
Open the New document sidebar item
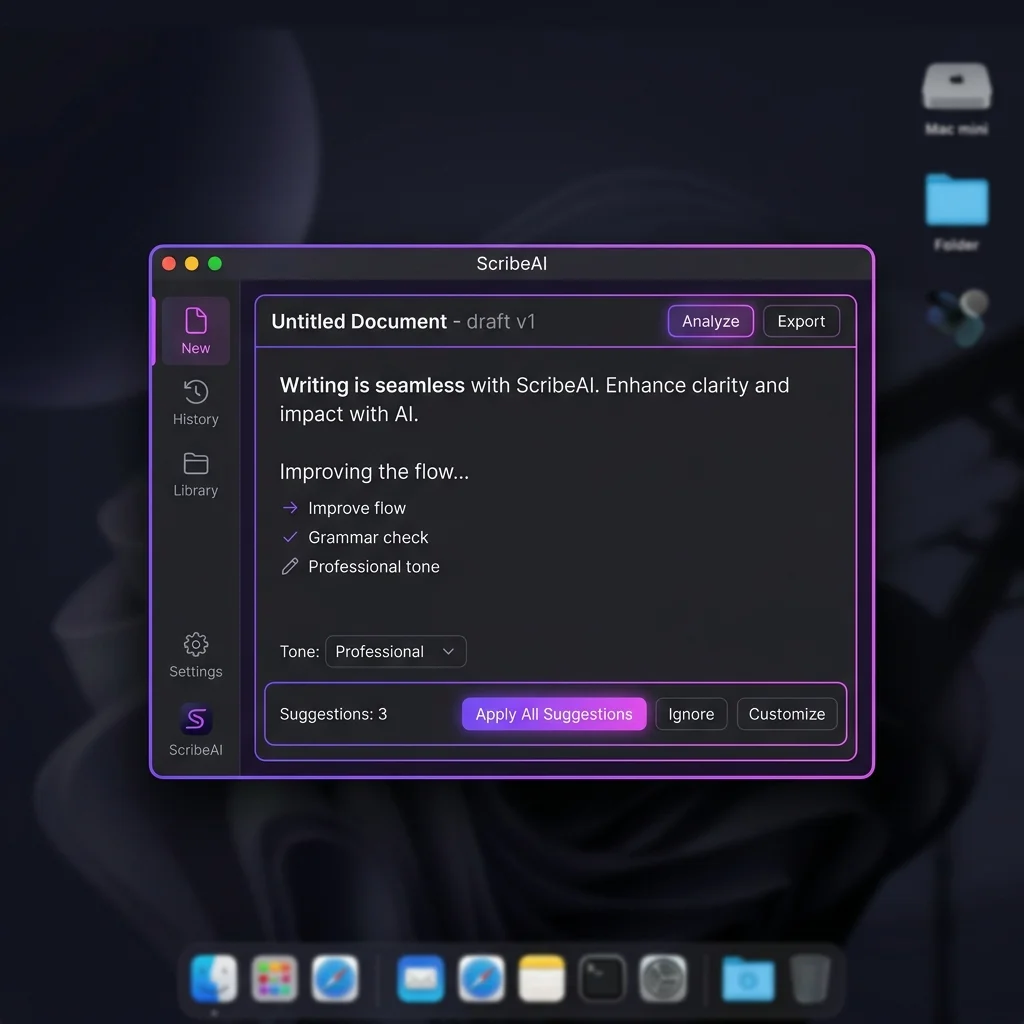pos(195,330)
